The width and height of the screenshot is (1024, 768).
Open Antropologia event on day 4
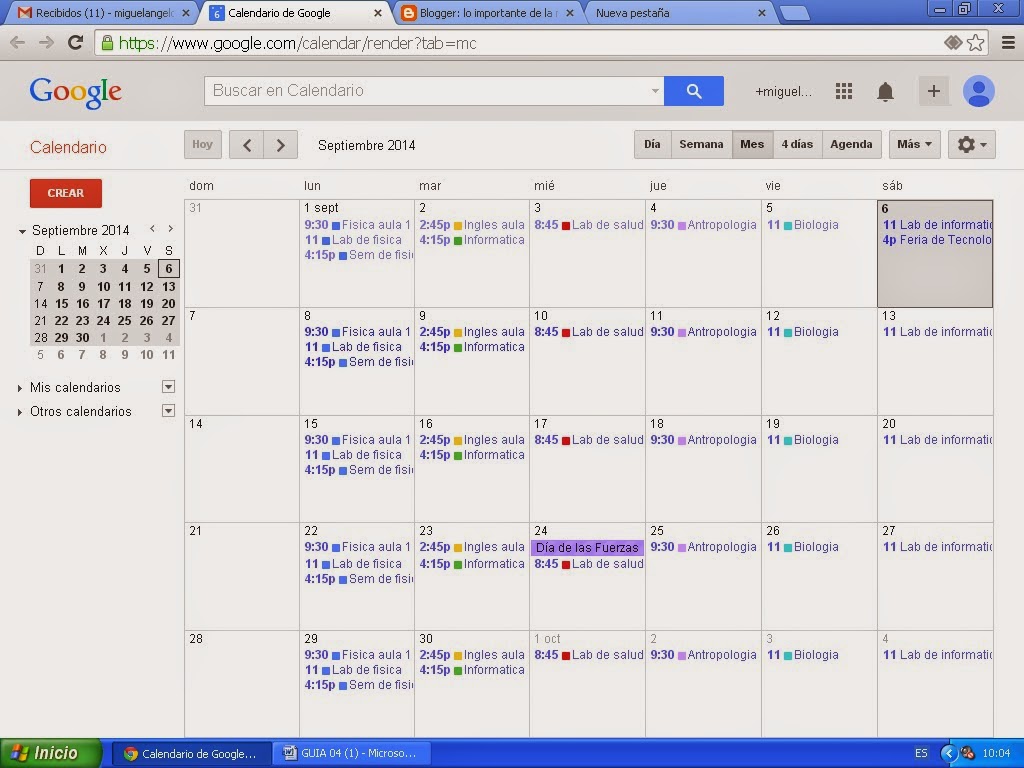tap(703, 225)
